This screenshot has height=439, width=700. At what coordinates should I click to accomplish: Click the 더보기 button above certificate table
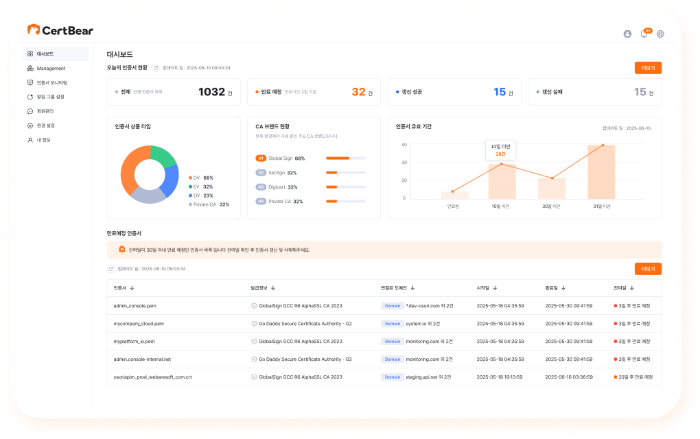pyautogui.click(x=647, y=269)
